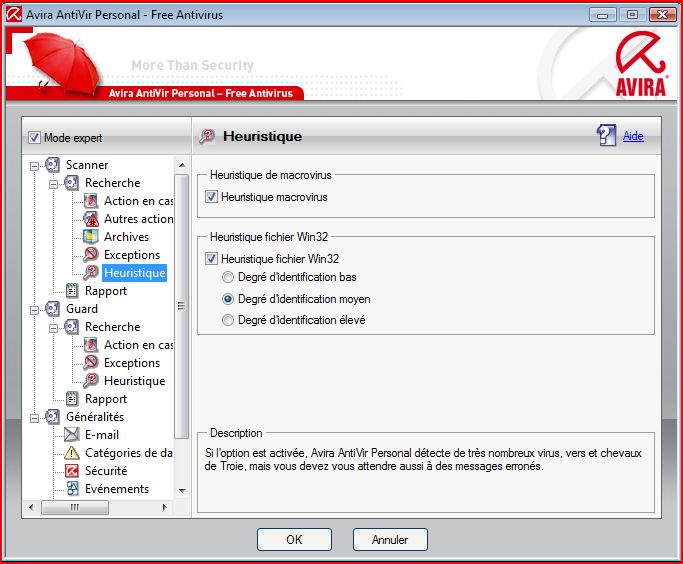
Task: Click the Rapport icon under Guard
Action: click(71, 399)
